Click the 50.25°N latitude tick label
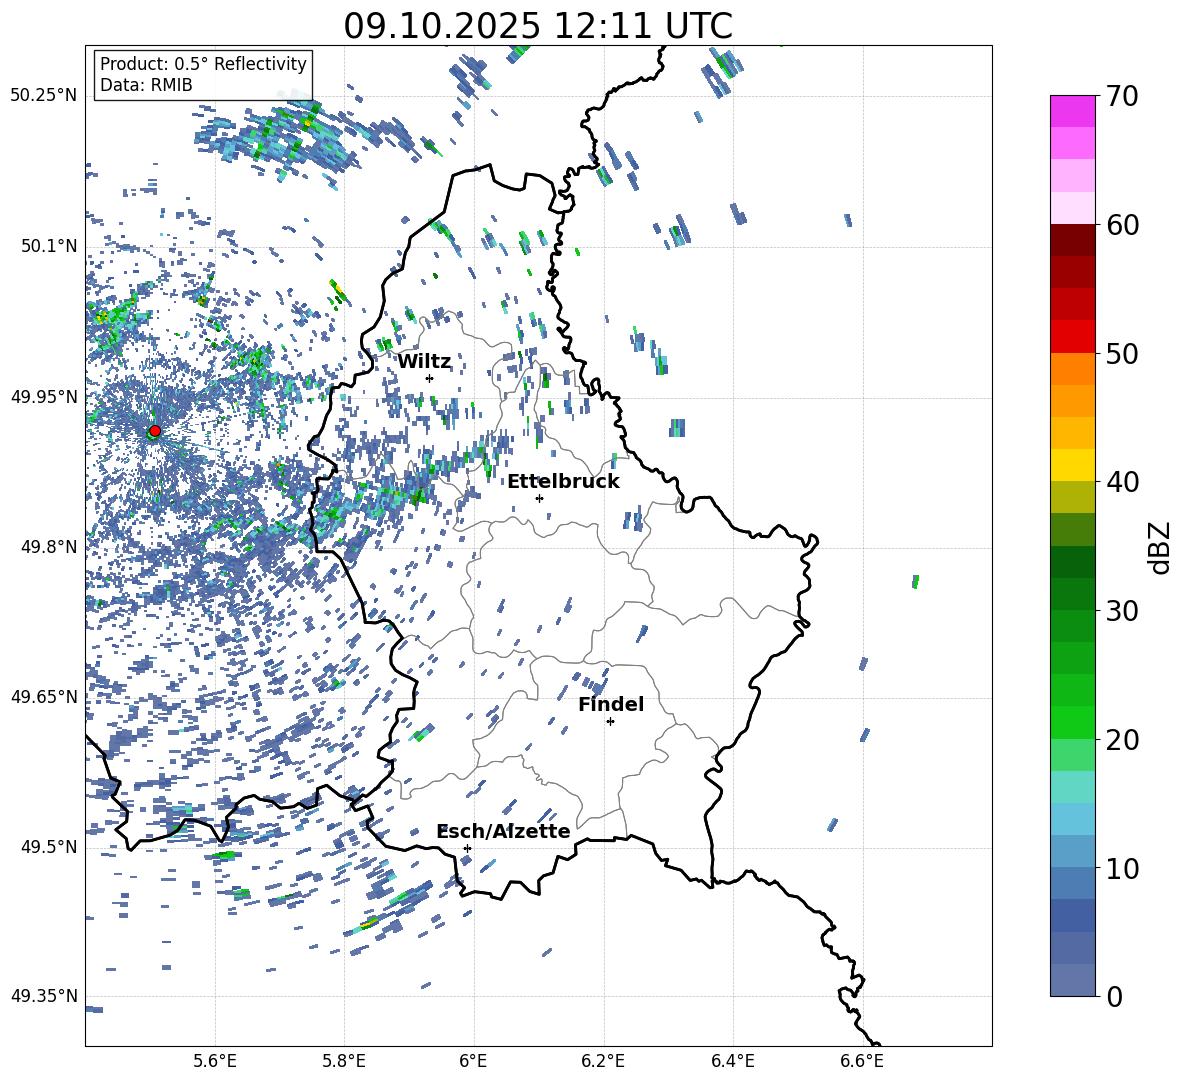 pos(43,96)
